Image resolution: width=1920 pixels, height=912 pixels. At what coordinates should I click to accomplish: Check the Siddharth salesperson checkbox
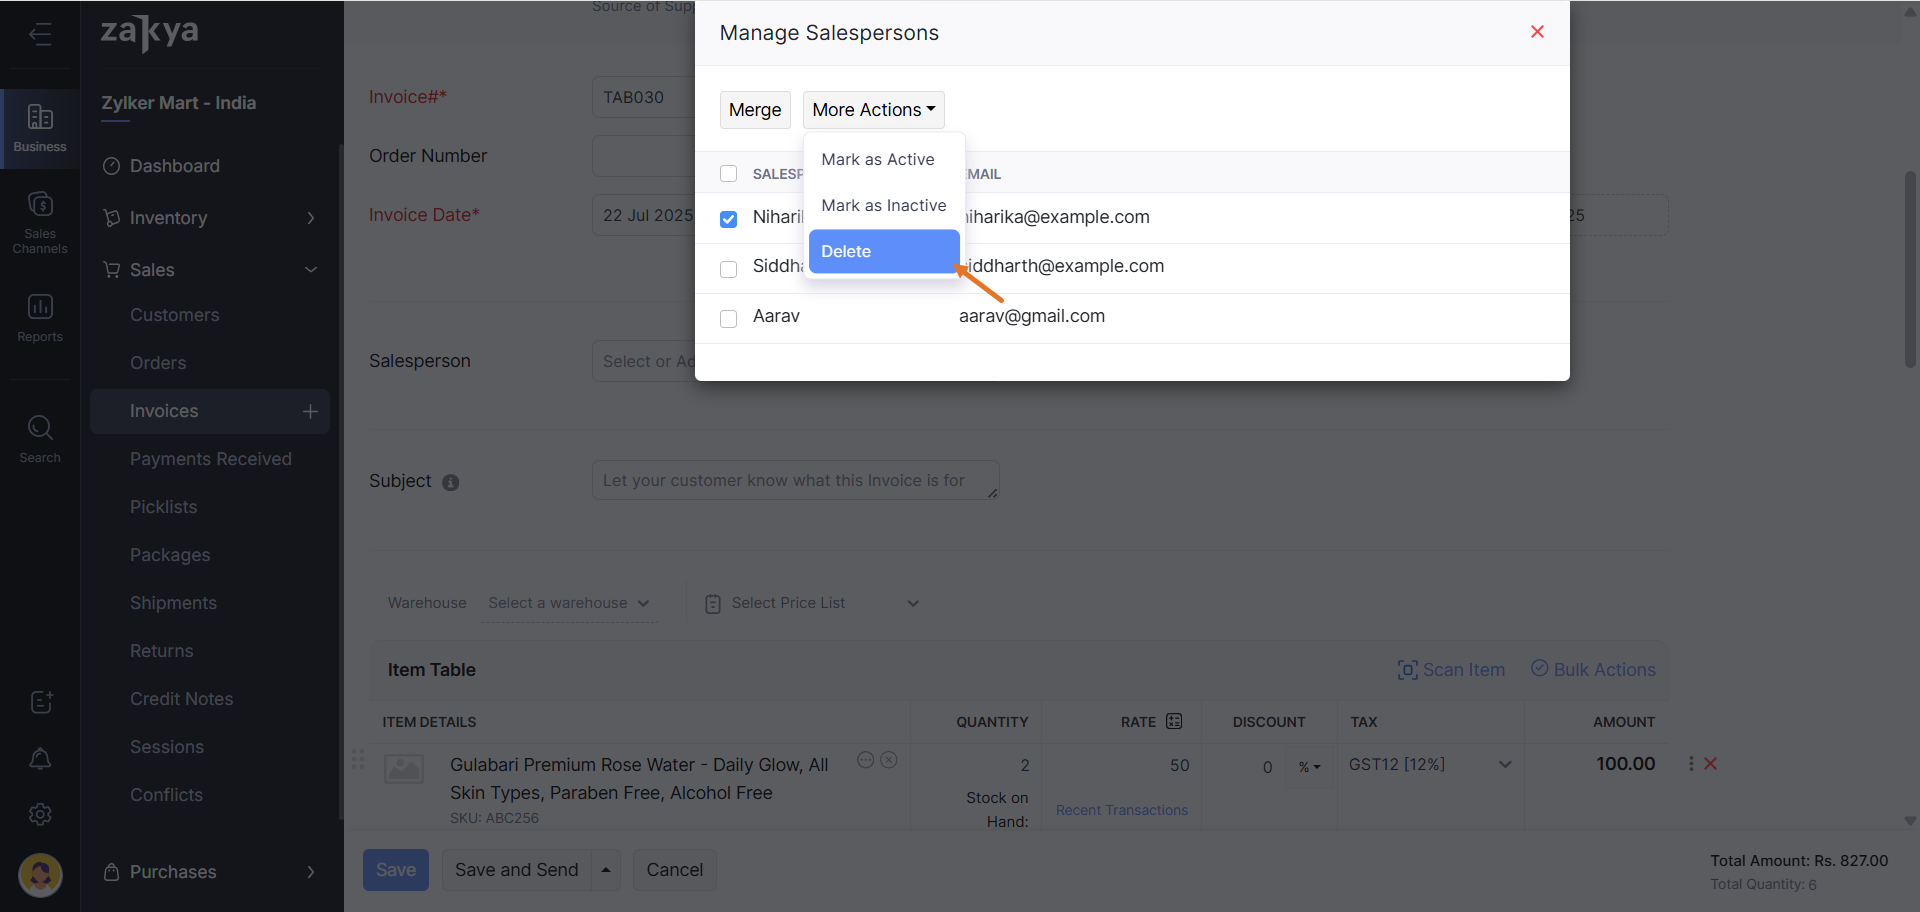coord(729,269)
